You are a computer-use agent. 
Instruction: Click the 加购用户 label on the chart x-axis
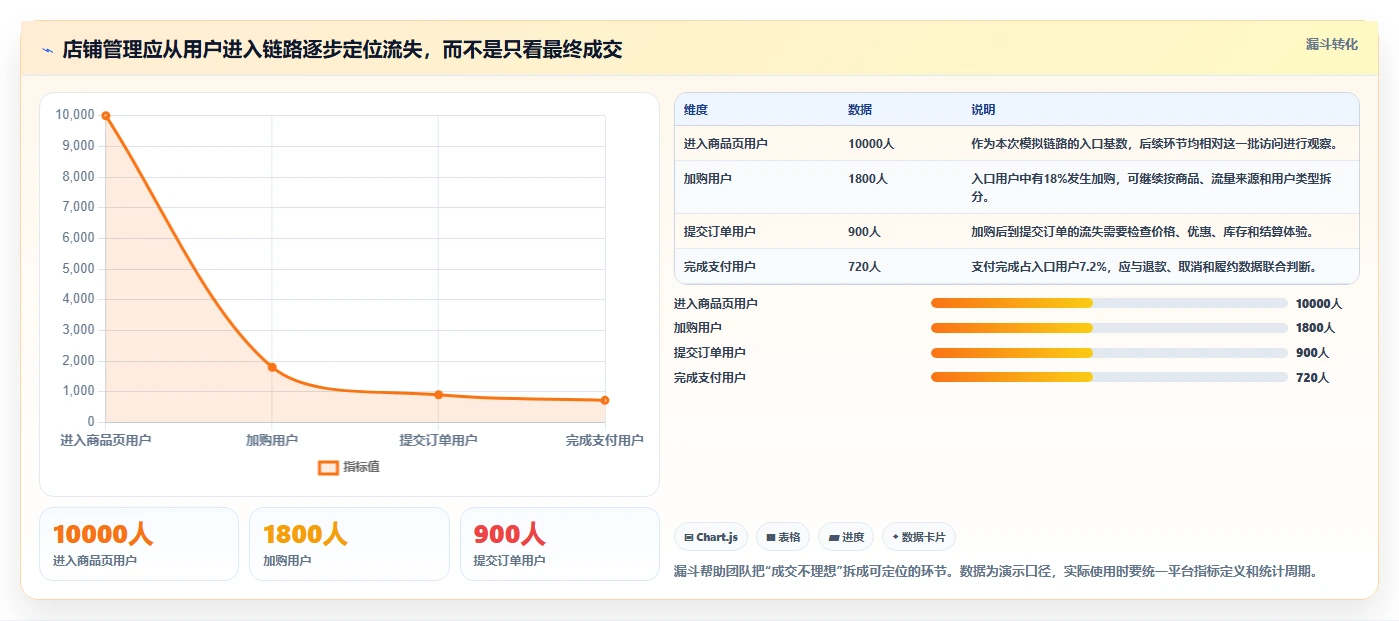click(x=272, y=440)
